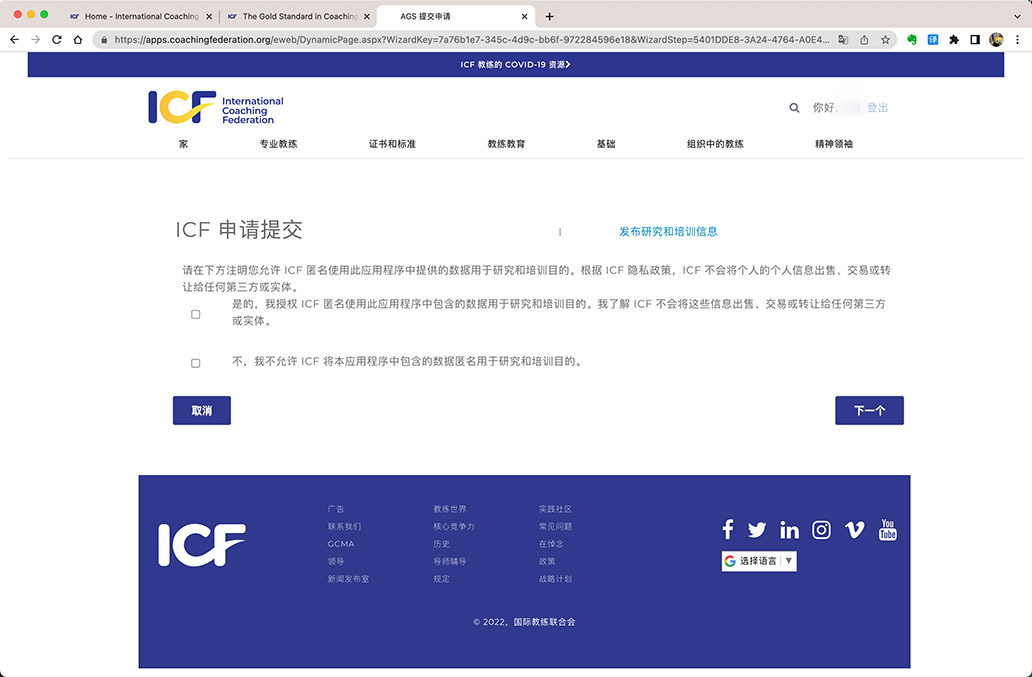Click the Facebook icon in footer
Image resolution: width=1032 pixels, height=677 pixels.
[x=727, y=530]
